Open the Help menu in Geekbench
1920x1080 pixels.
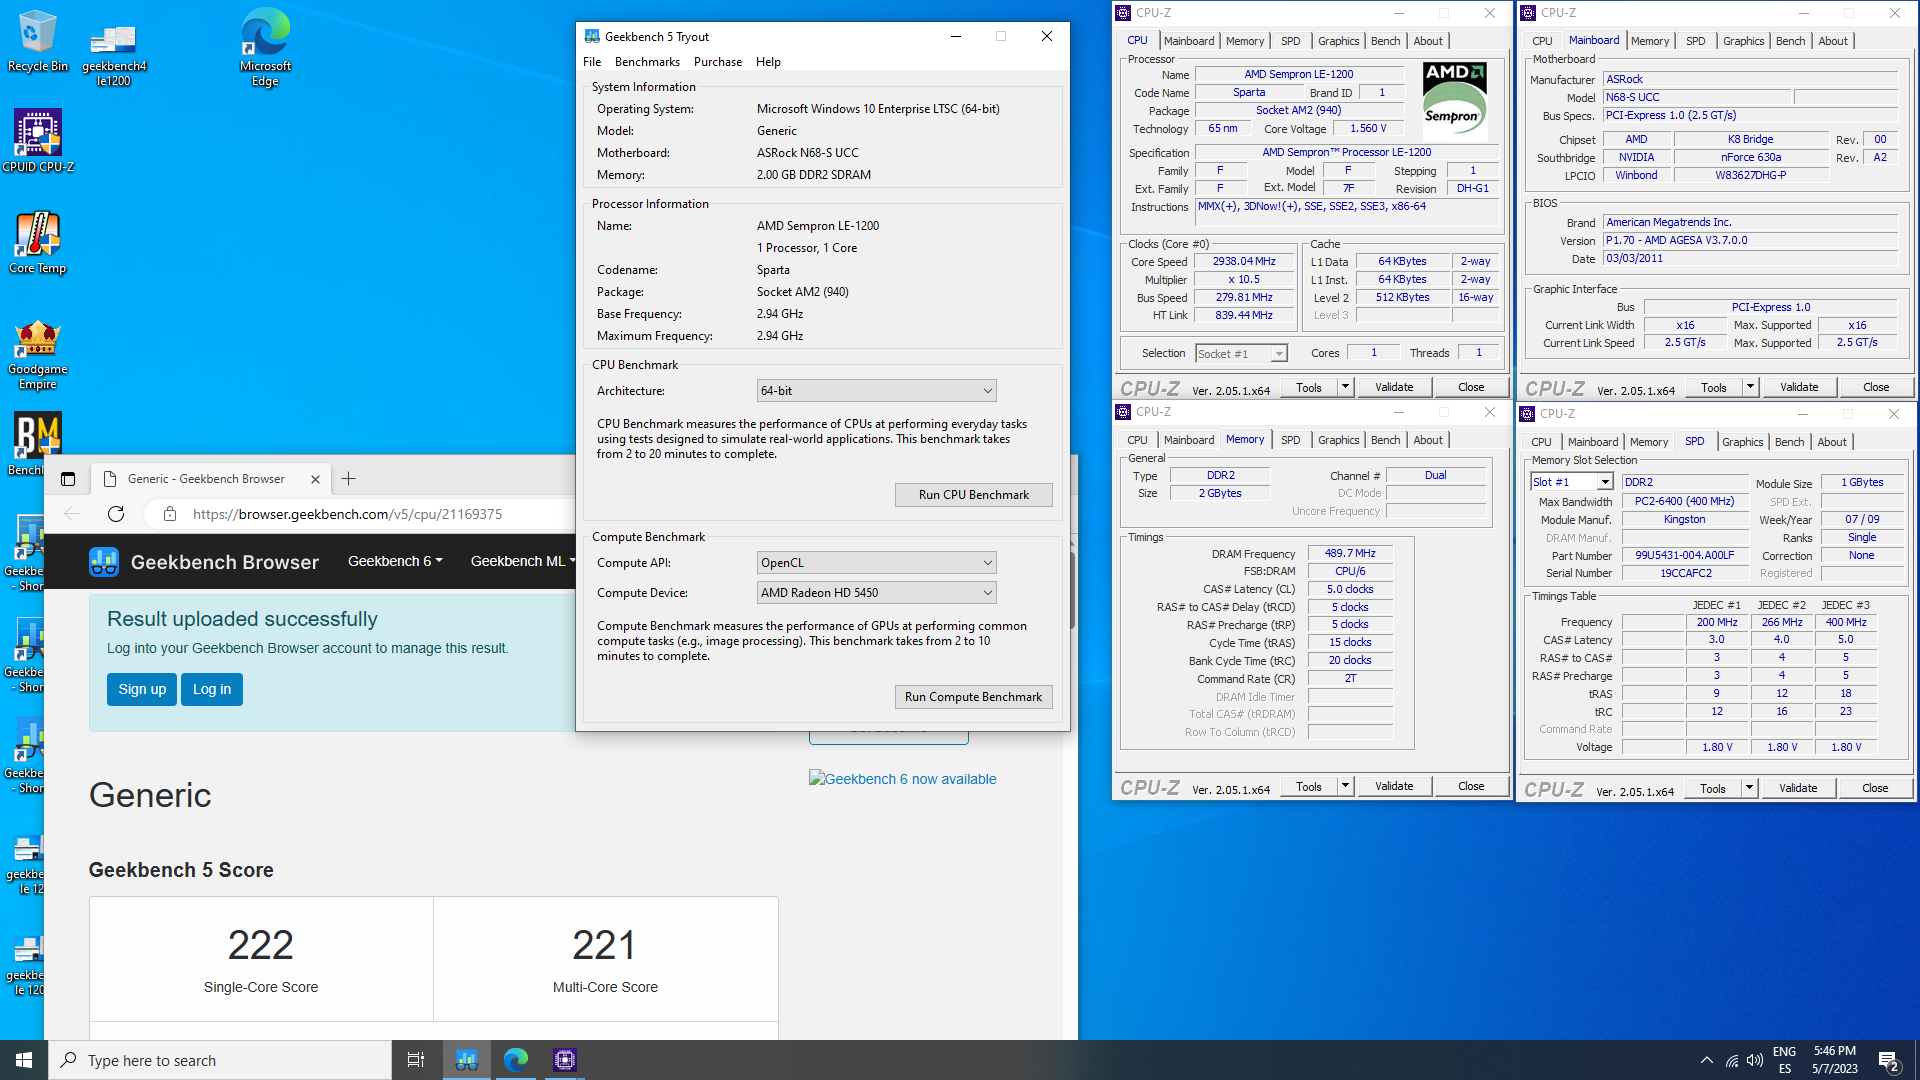click(x=768, y=62)
